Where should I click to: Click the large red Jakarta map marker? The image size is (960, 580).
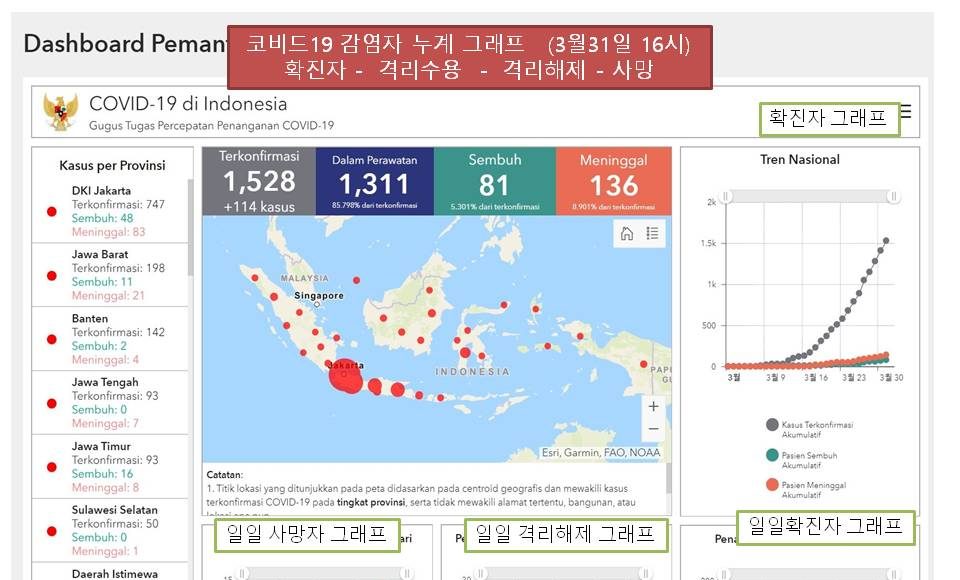[x=343, y=375]
